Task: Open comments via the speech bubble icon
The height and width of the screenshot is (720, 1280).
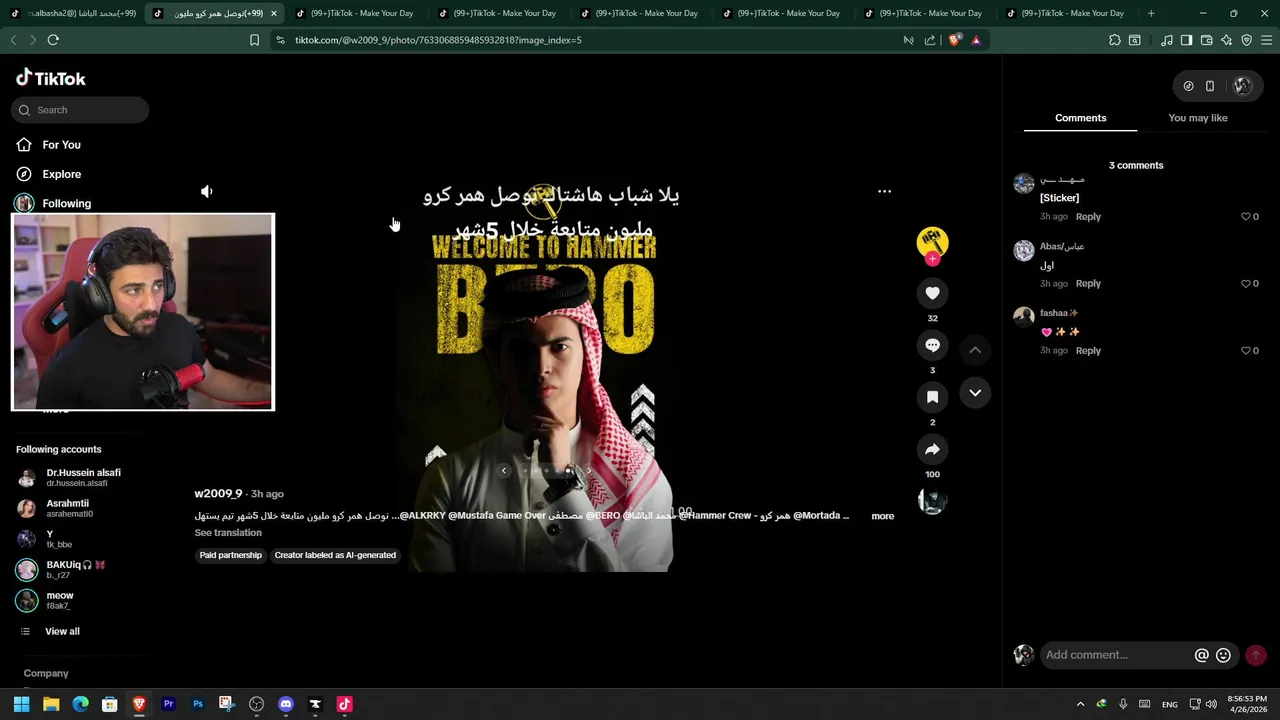Action: 932,345
